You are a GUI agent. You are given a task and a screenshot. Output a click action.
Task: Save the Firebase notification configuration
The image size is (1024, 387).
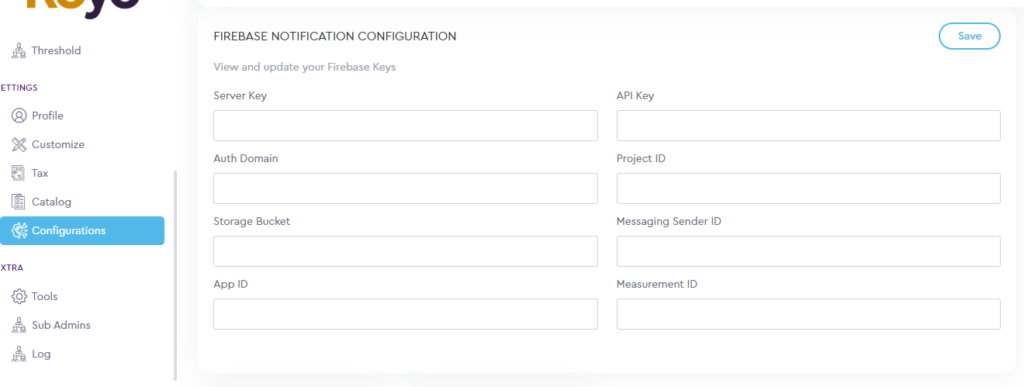tap(969, 36)
